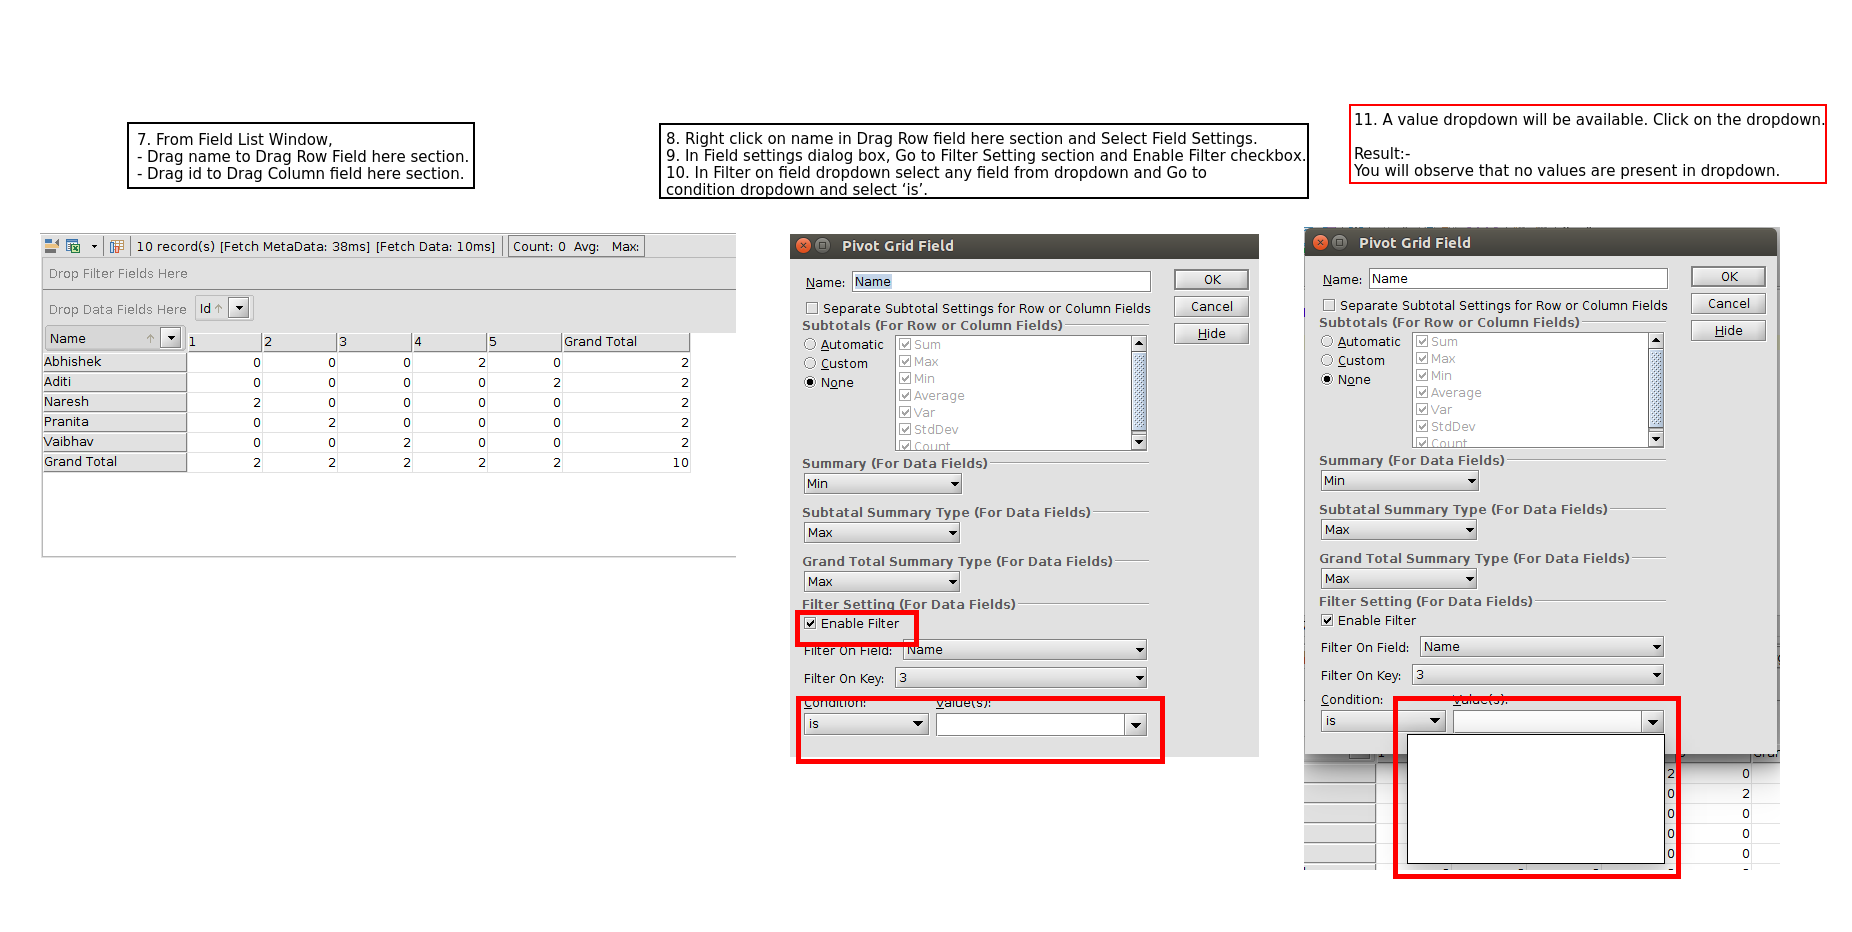Click the subtotals list scroll-down arrow in the middle dialog
The image size is (1852, 932).
(1138, 442)
